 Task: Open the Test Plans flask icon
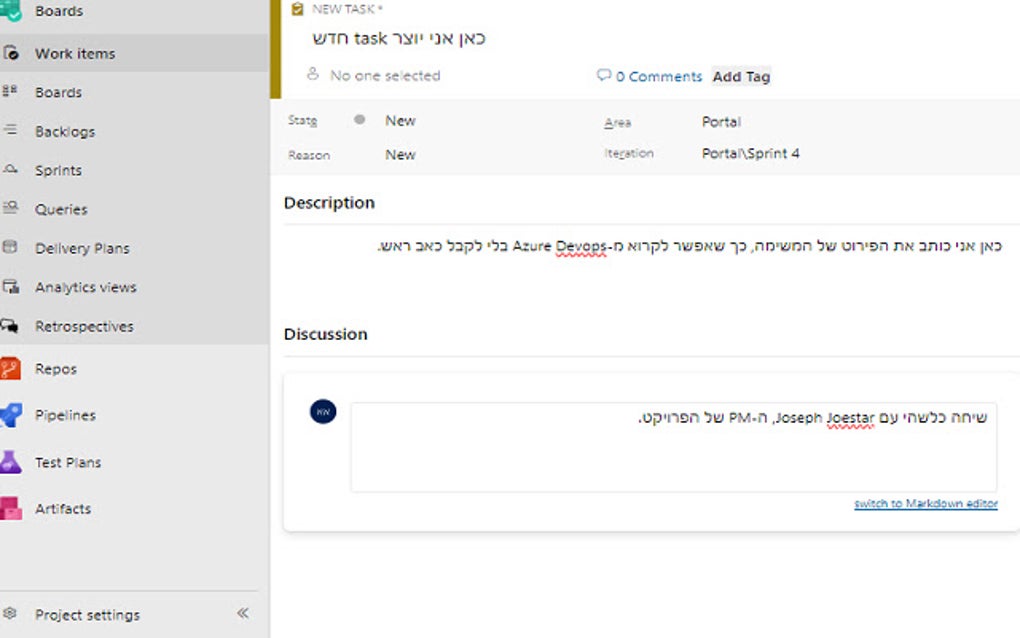[x=11, y=462]
